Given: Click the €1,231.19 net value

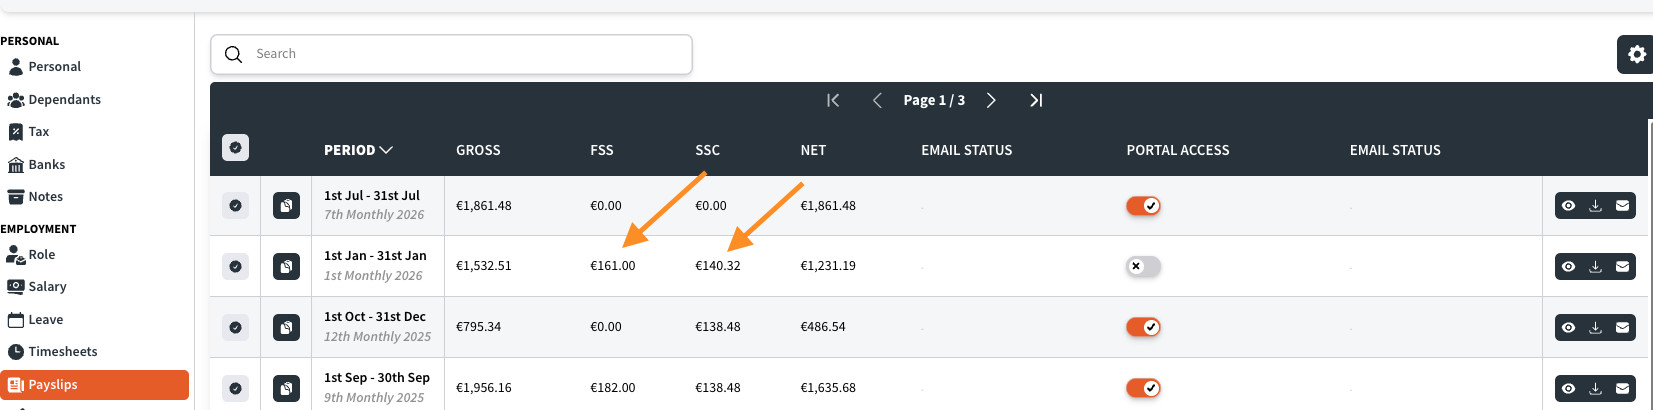Looking at the screenshot, I should point(828,266).
